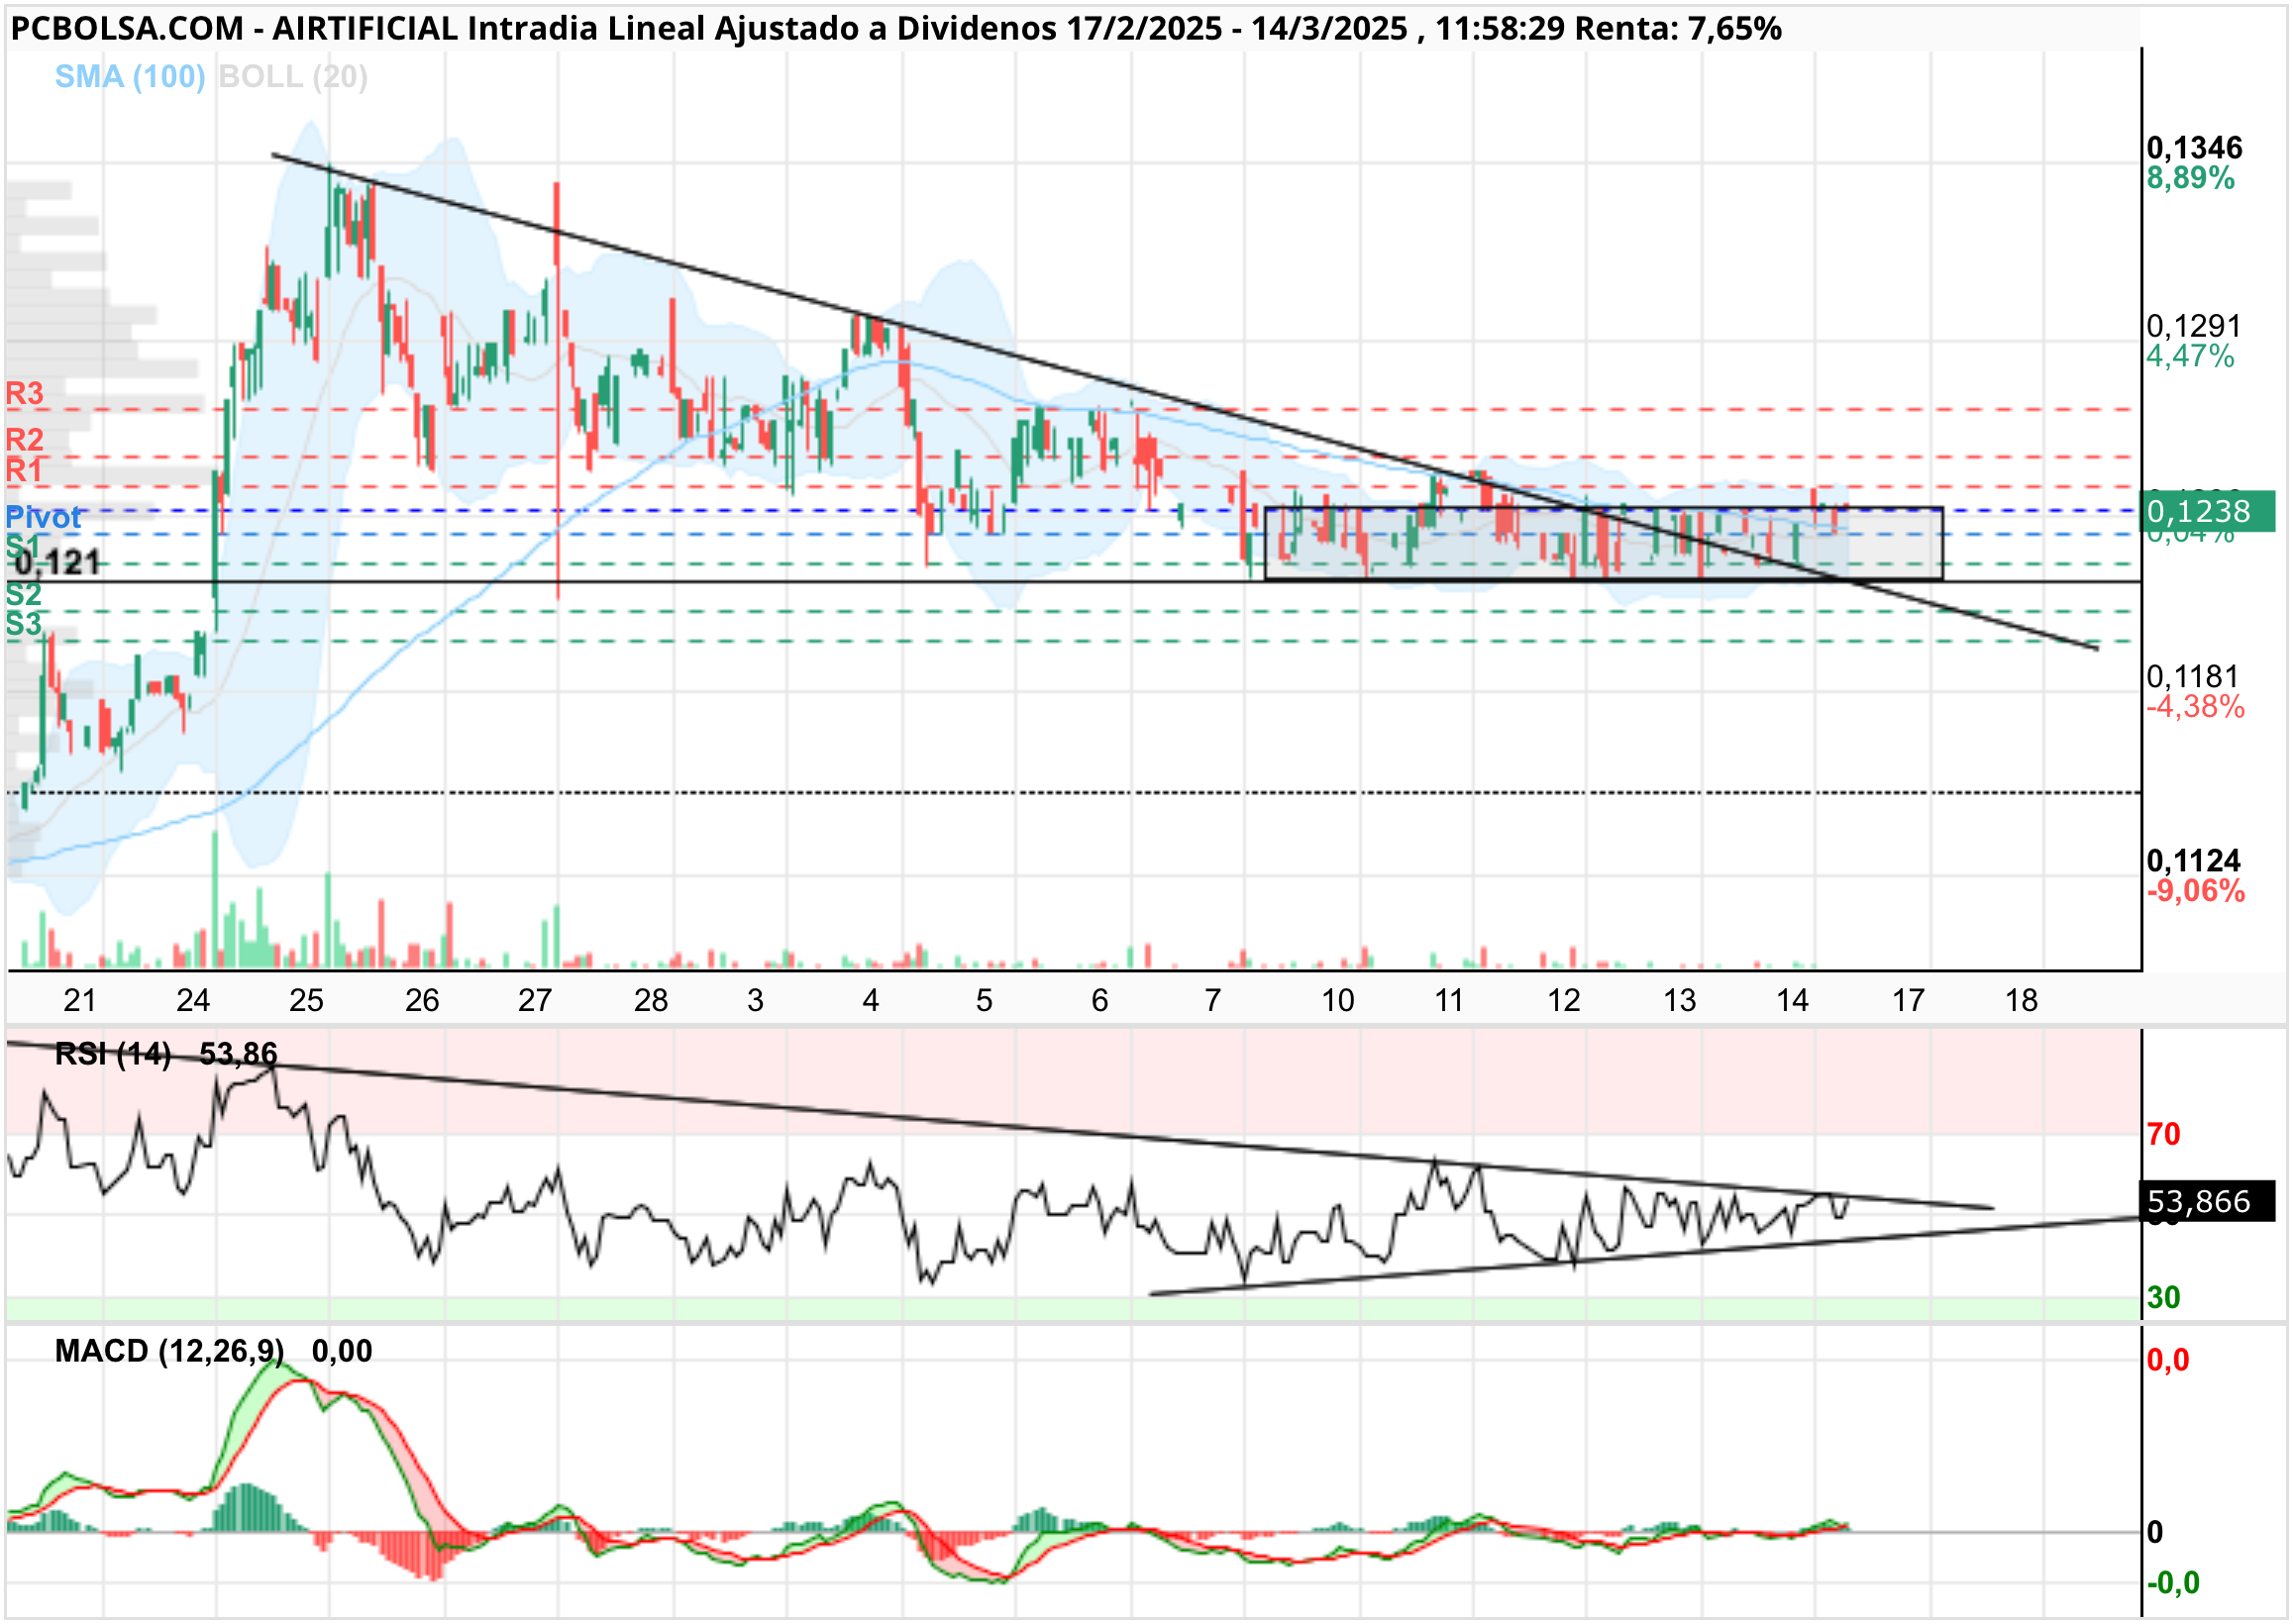The height and width of the screenshot is (1624, 2293).
Task: Select the R3 resistance level label
Action: pyautogui.click(x=25, y=393)
